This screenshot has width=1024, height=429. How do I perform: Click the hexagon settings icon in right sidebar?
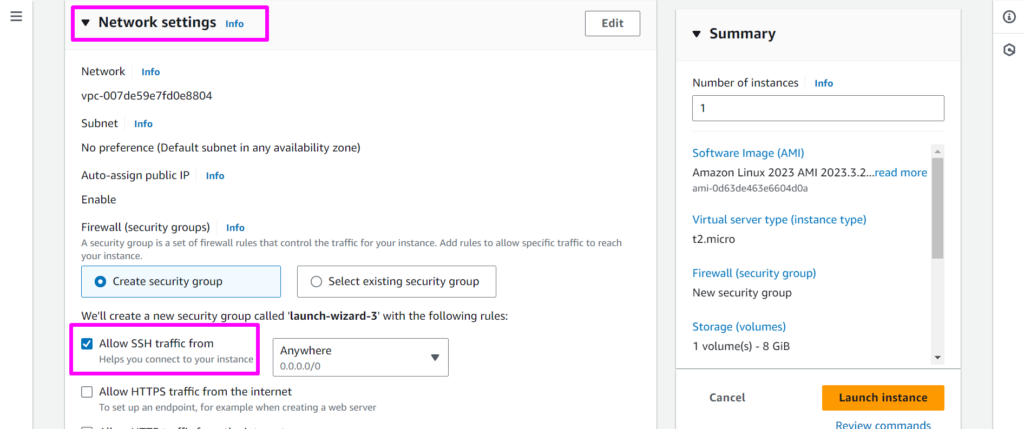1009,49
